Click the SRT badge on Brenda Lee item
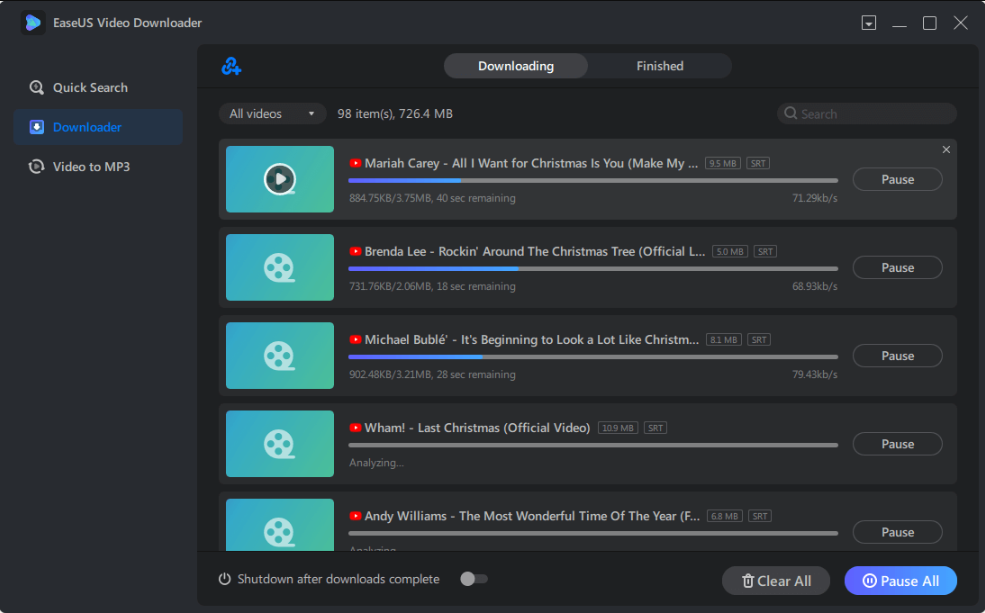This screenshot has width=985, height=613. (x=765, y=252)
